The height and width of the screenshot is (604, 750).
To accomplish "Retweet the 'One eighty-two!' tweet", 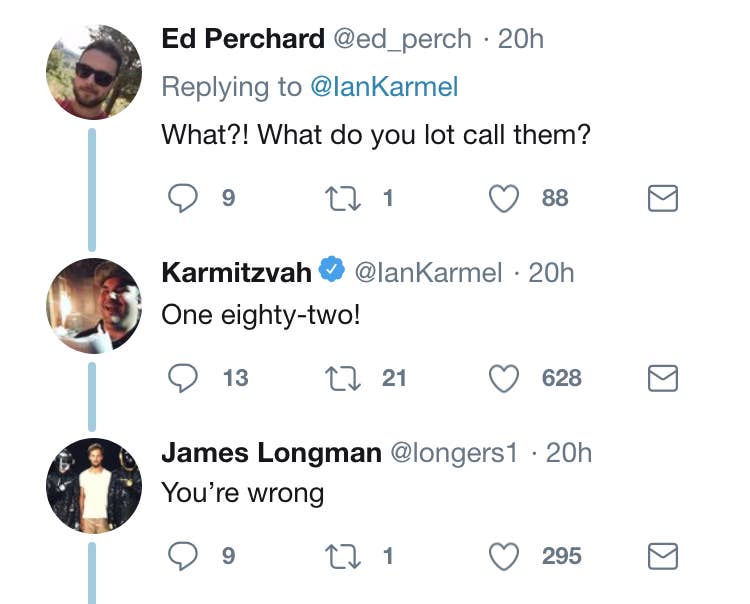I will click(344, 378).
